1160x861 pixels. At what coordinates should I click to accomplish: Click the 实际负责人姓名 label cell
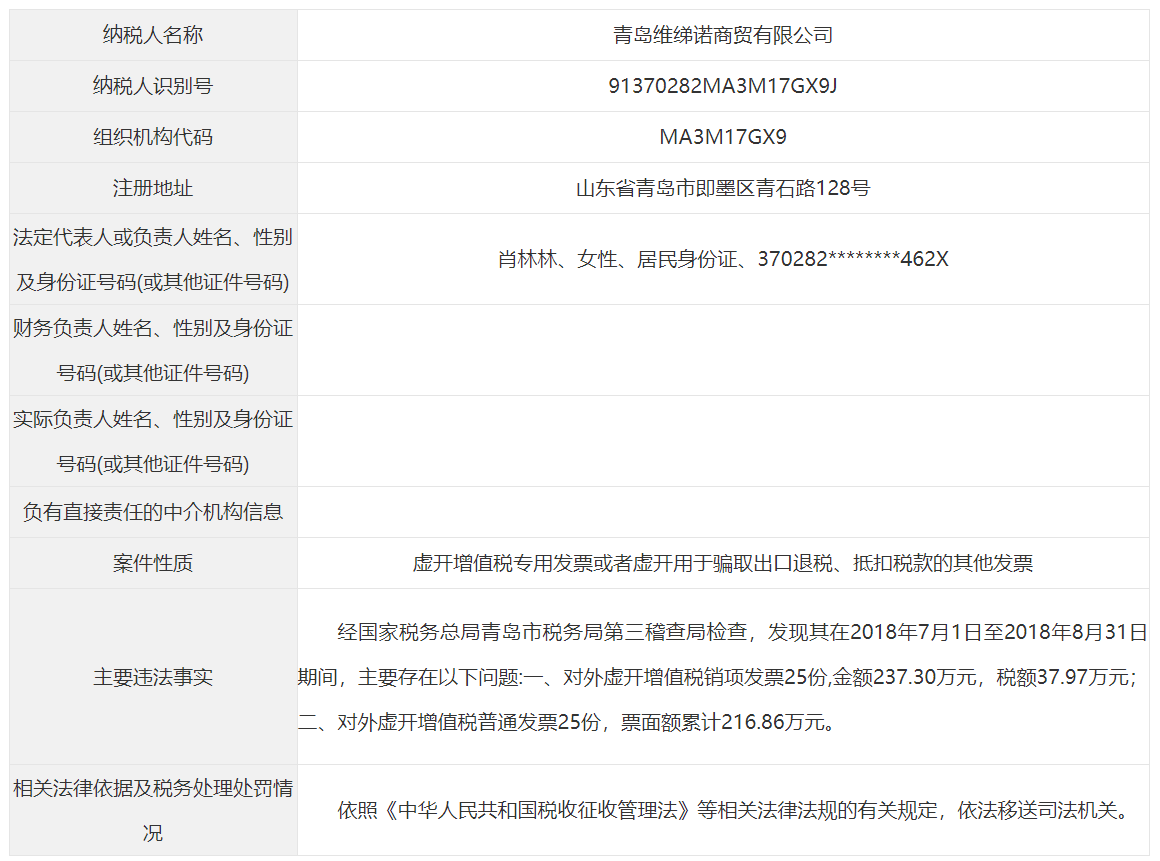click(153, 441)
